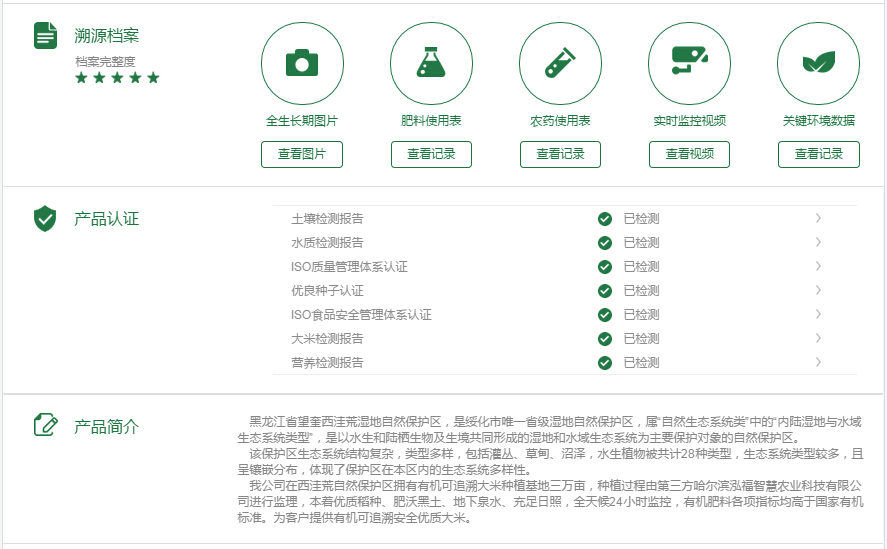Expand the 土壤检测报告 row chevron
887x549 pixels.
818,218
